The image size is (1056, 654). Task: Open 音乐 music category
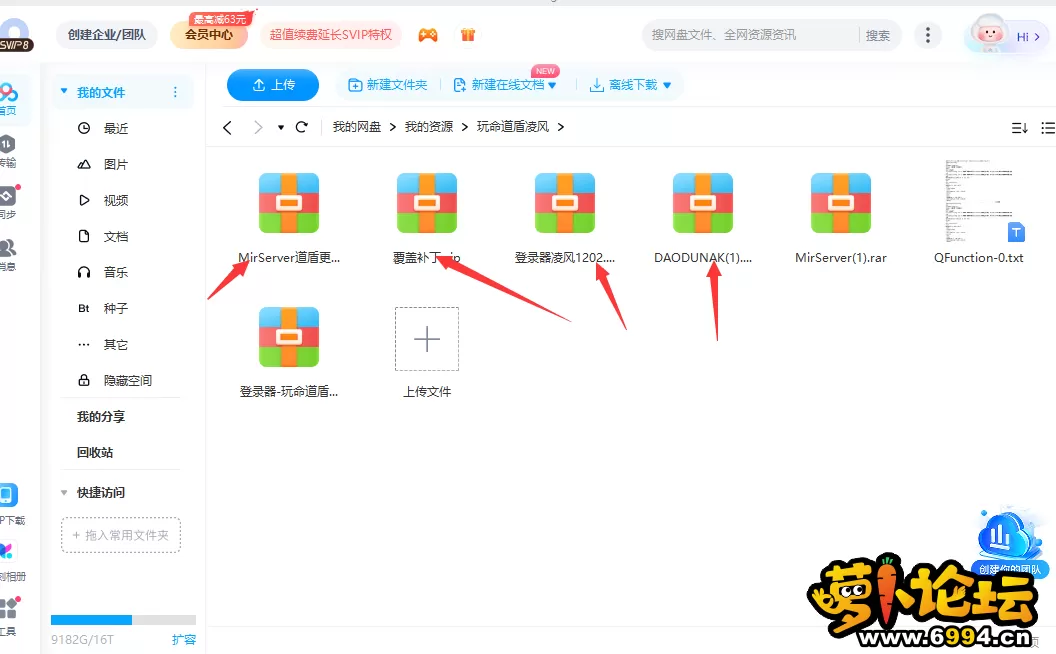click(x=116, y=272)
